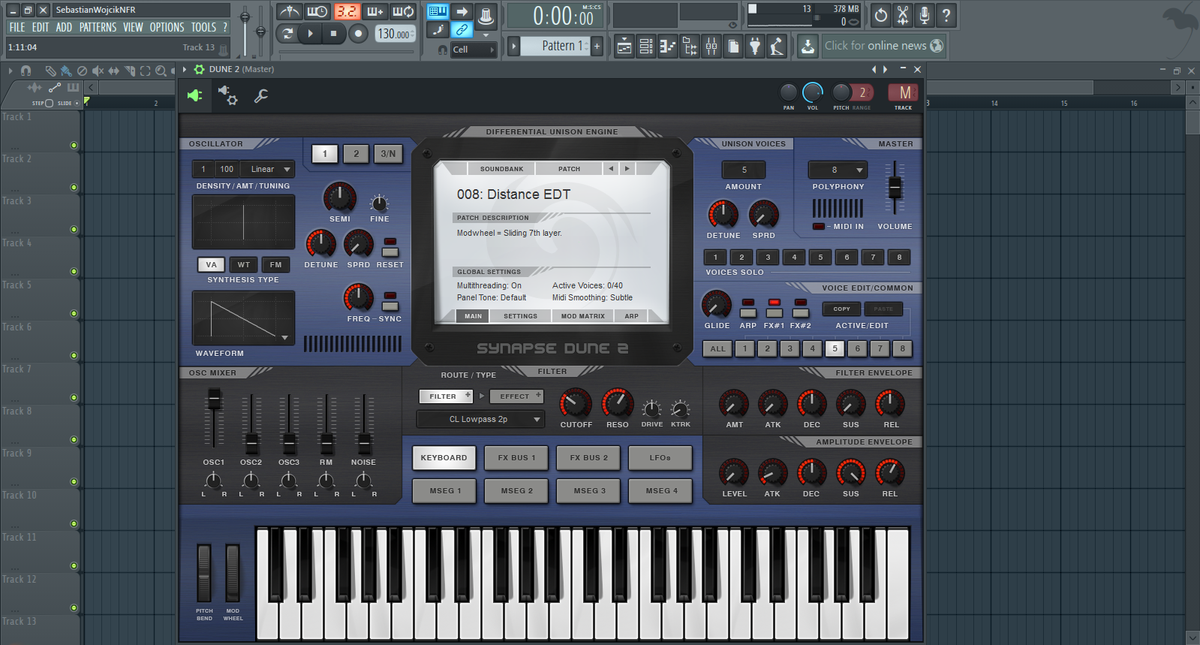This screenshot has width=1200, height=645.
Task: Switch to the SETTINGS display tab
Action: (520, 316)
